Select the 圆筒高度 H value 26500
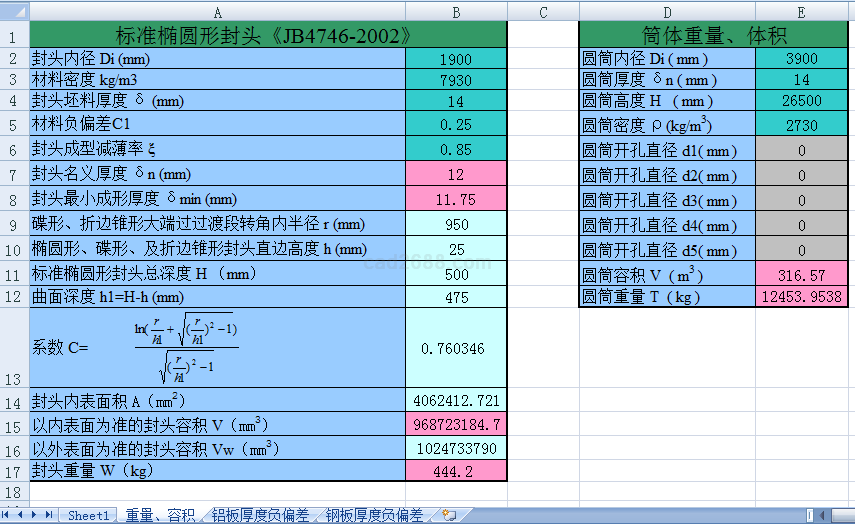Viewport: 855px width, 524px height. tap(801, 101)
